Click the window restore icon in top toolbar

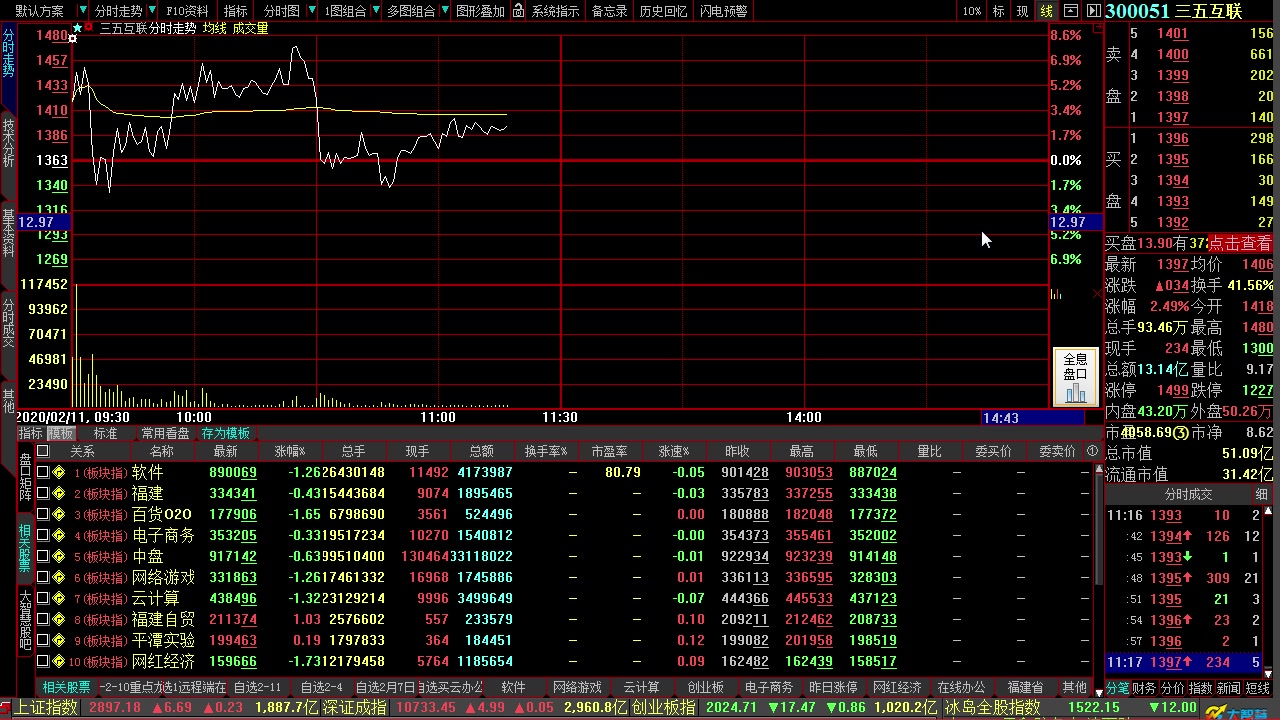click(1071, 11)
